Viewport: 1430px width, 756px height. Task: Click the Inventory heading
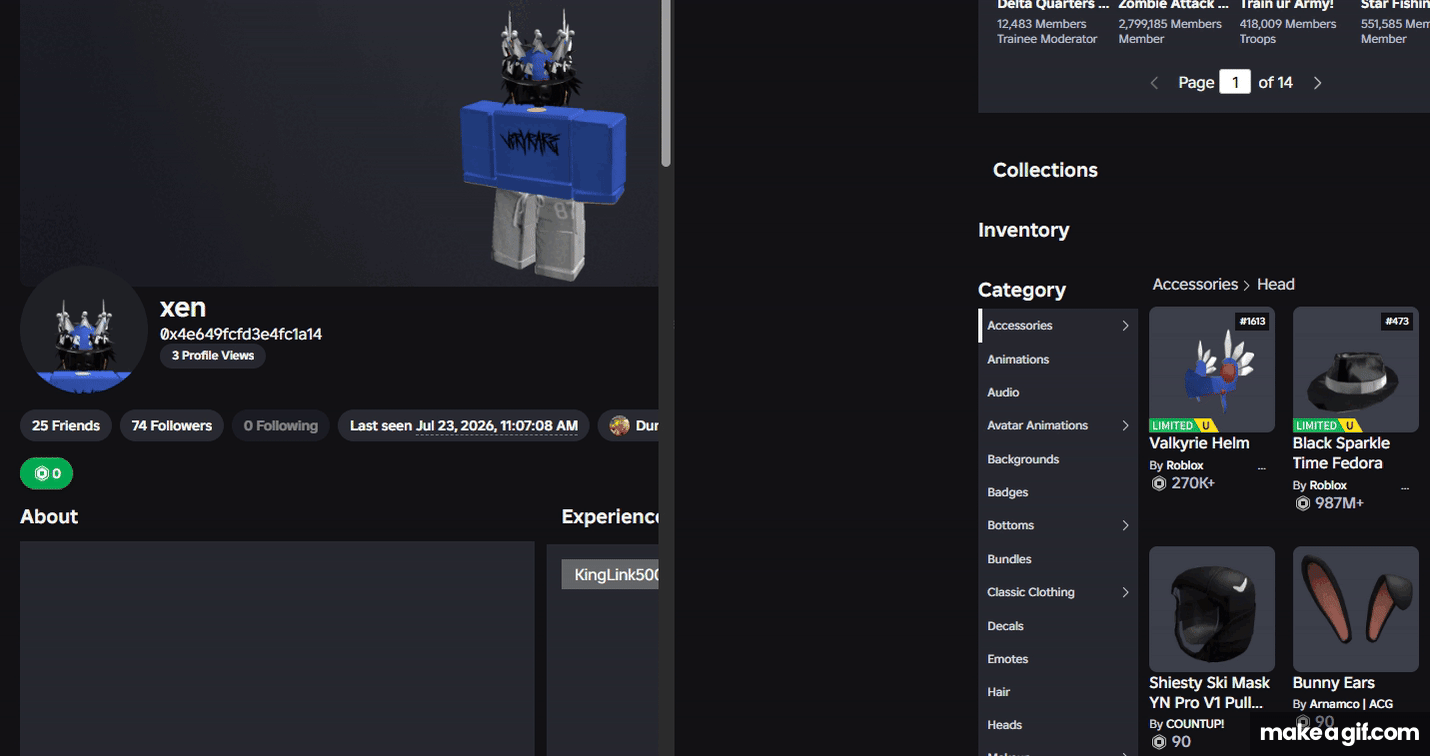pos(1024,230)
